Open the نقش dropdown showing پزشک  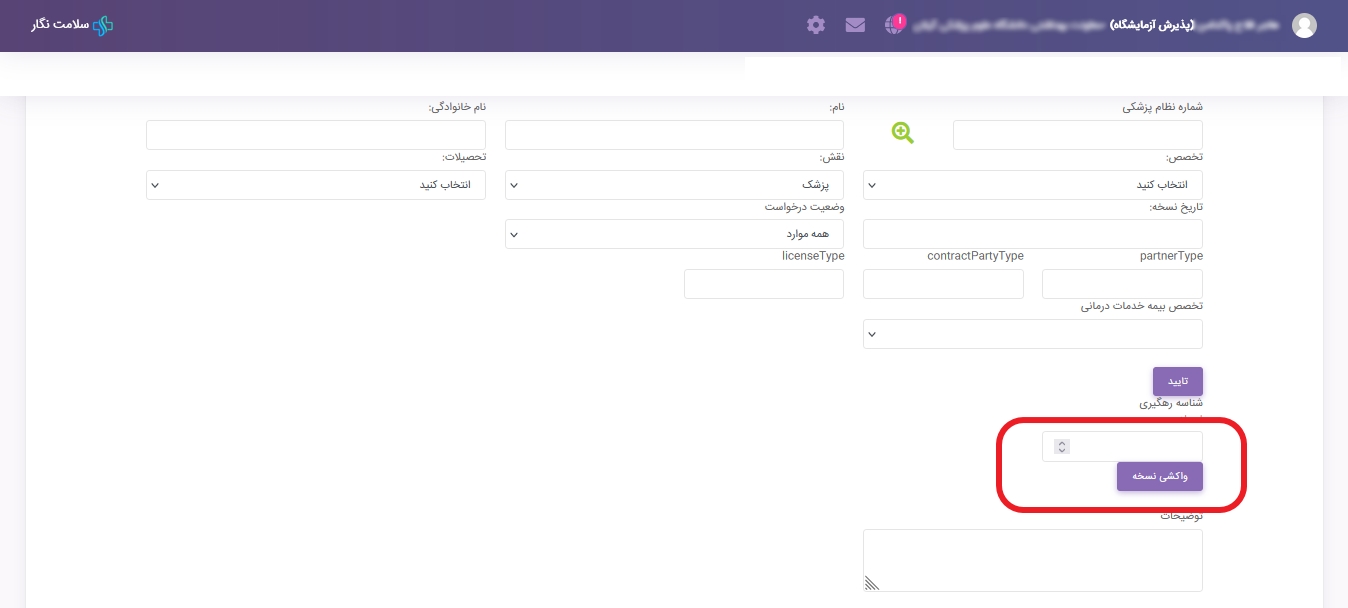tap(674, 185)
